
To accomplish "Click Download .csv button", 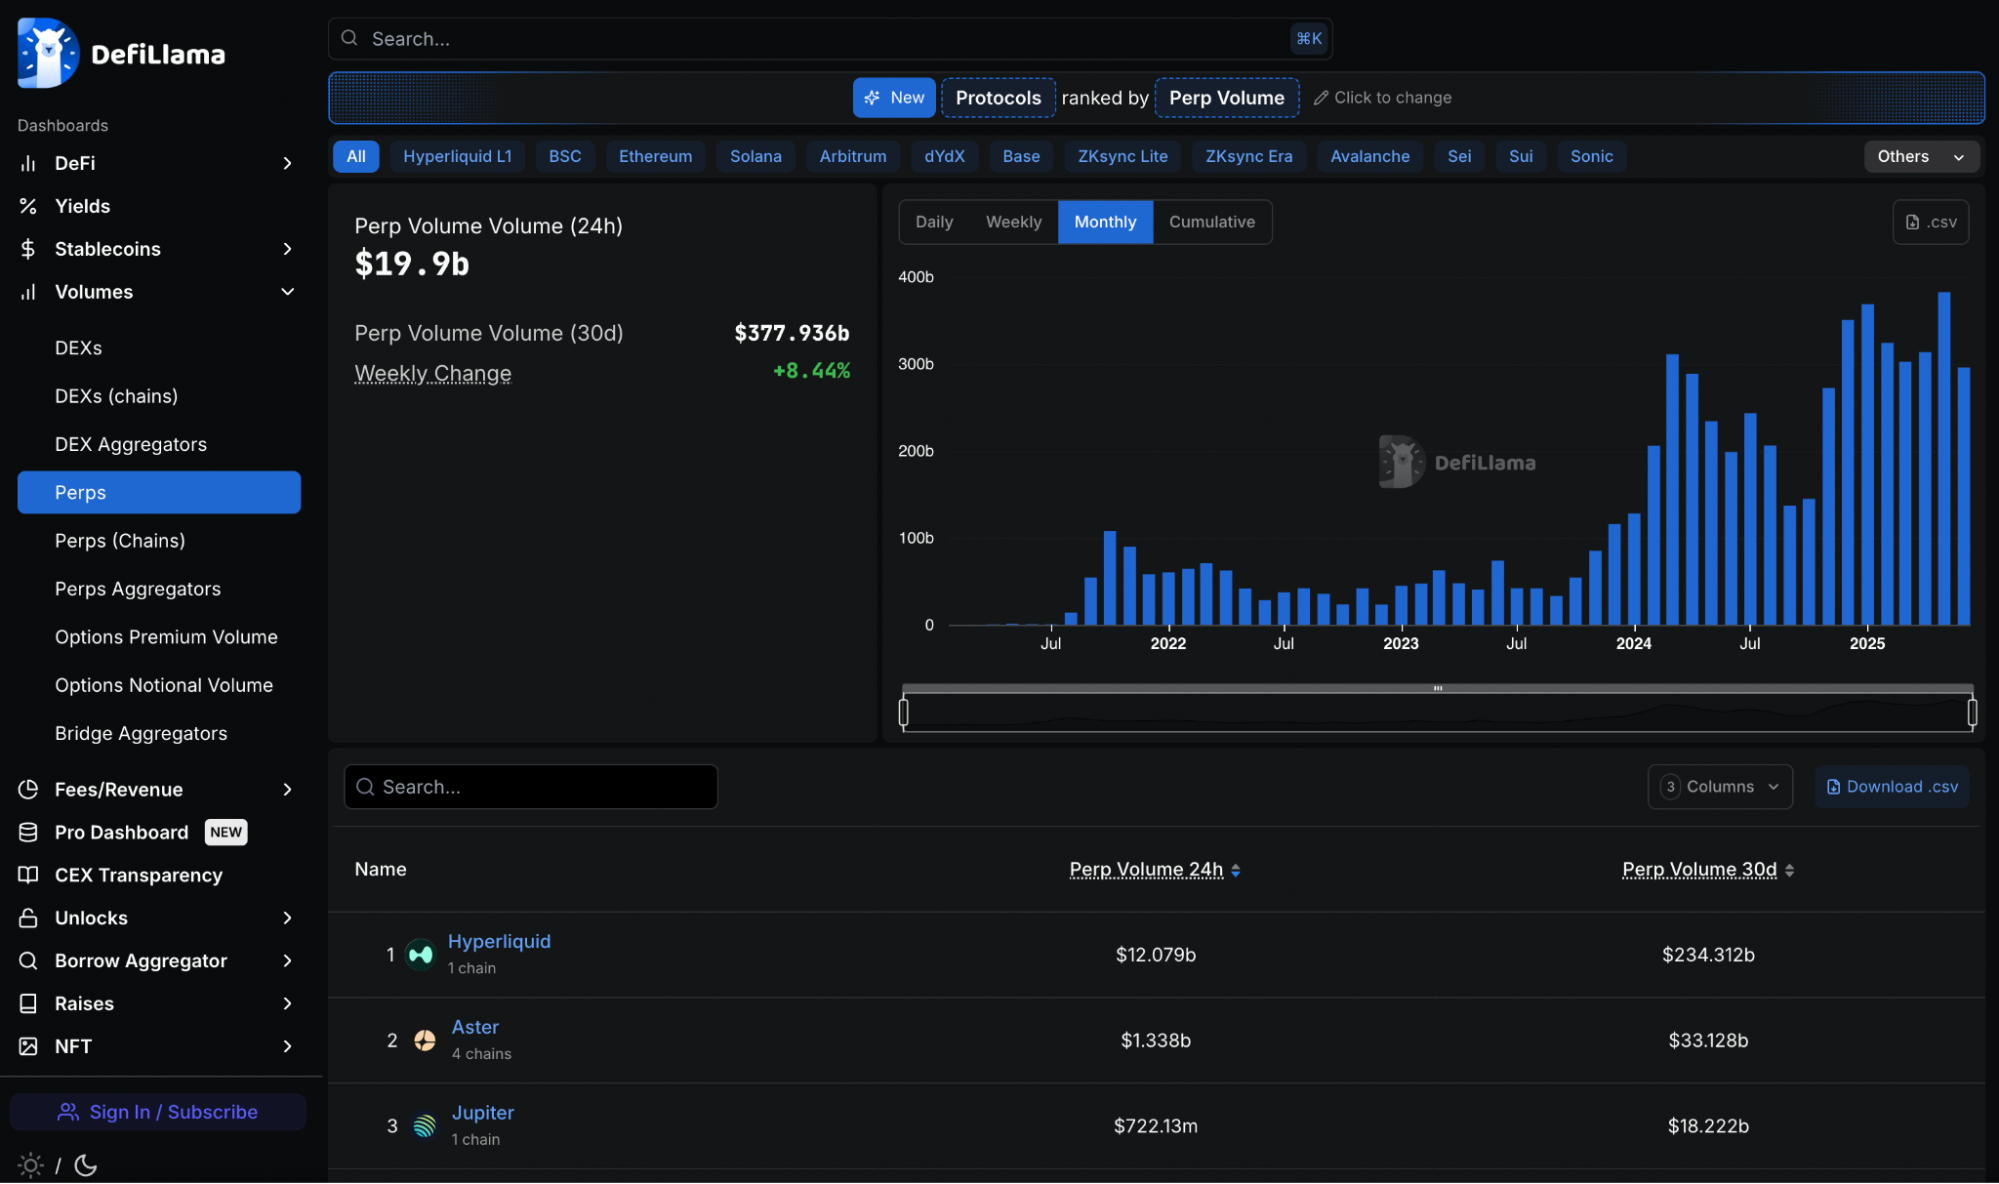I will 1892,787.
